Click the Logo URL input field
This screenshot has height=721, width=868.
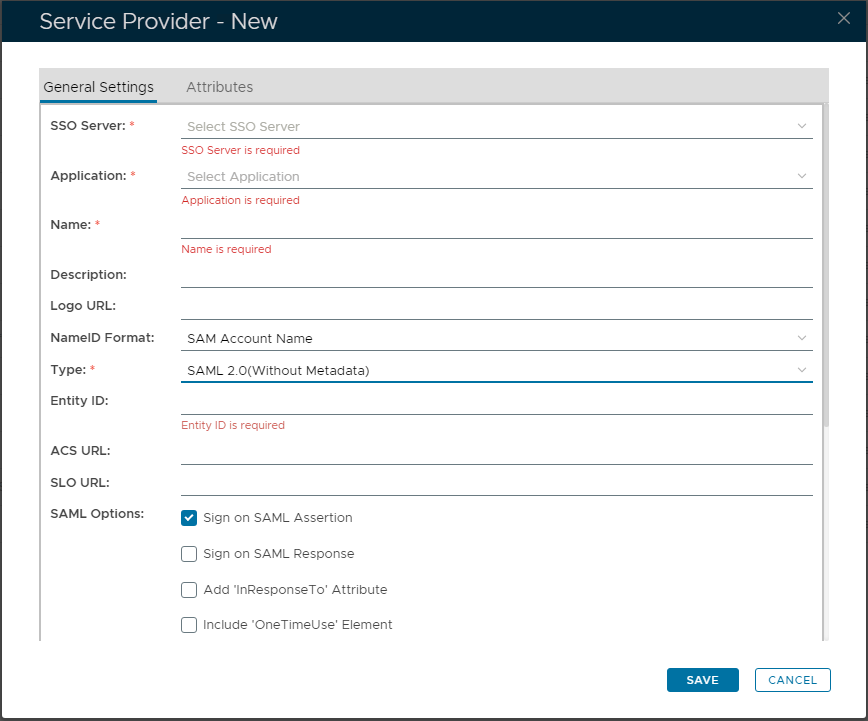[x=496, y=307]
